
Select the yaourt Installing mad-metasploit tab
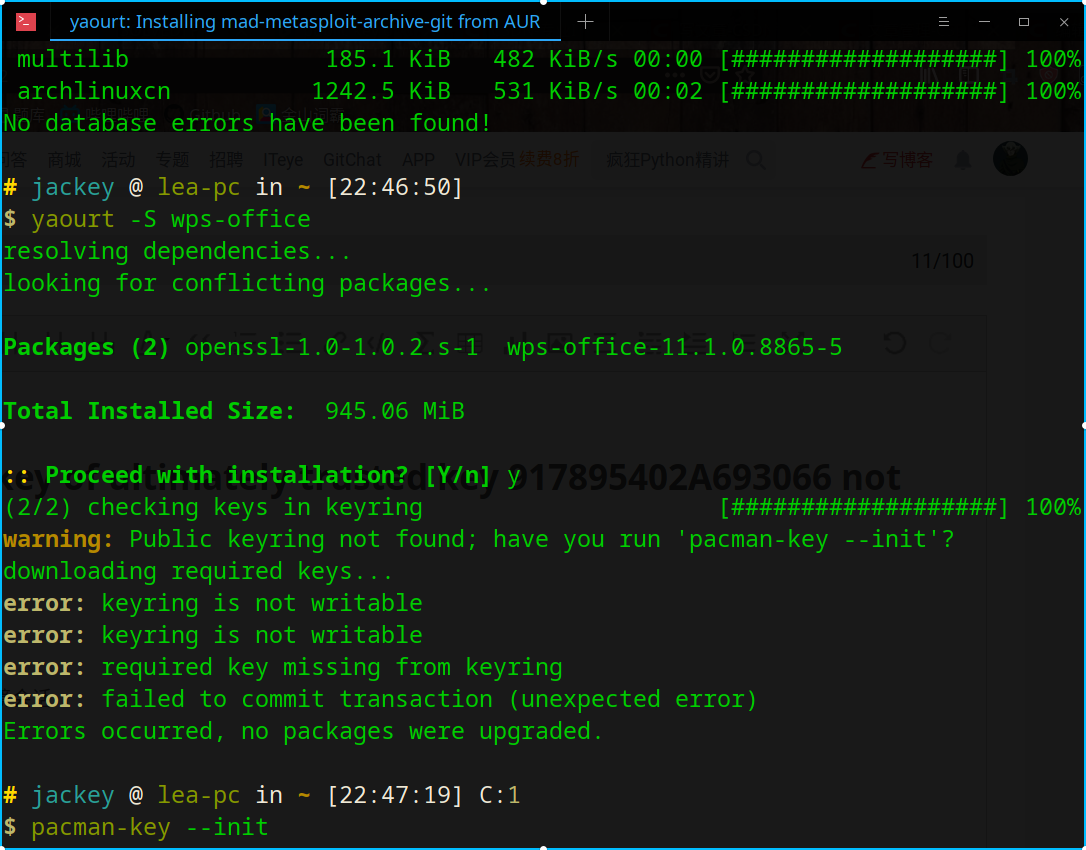pos(305,22)
